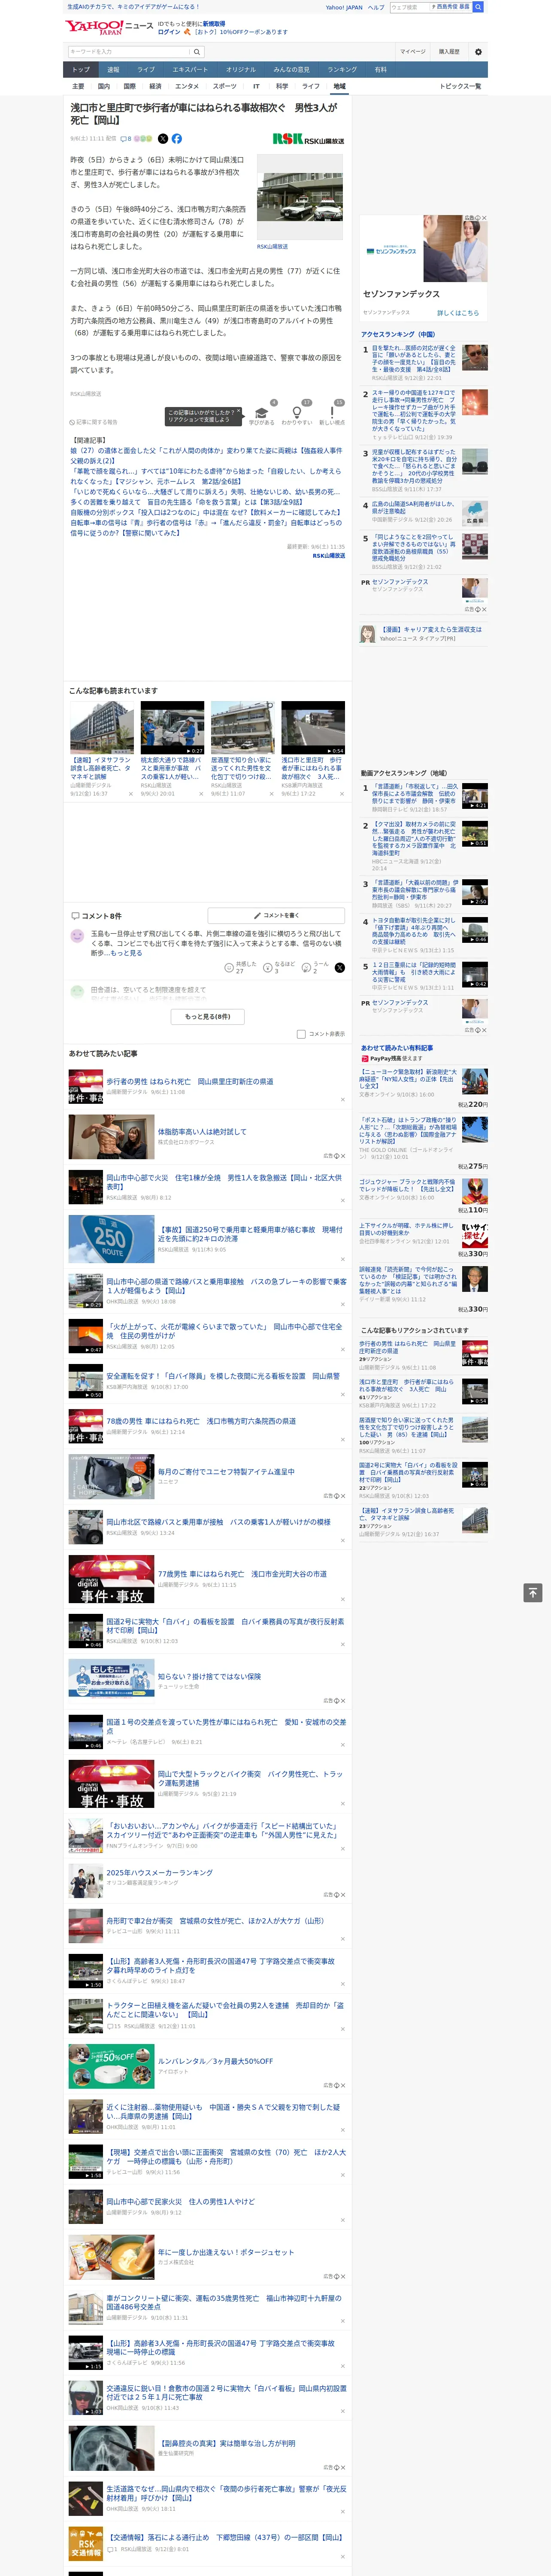Toggle the コメント非表示 checkbox
Screen dimensions: 551x2576
(301, 1034)
